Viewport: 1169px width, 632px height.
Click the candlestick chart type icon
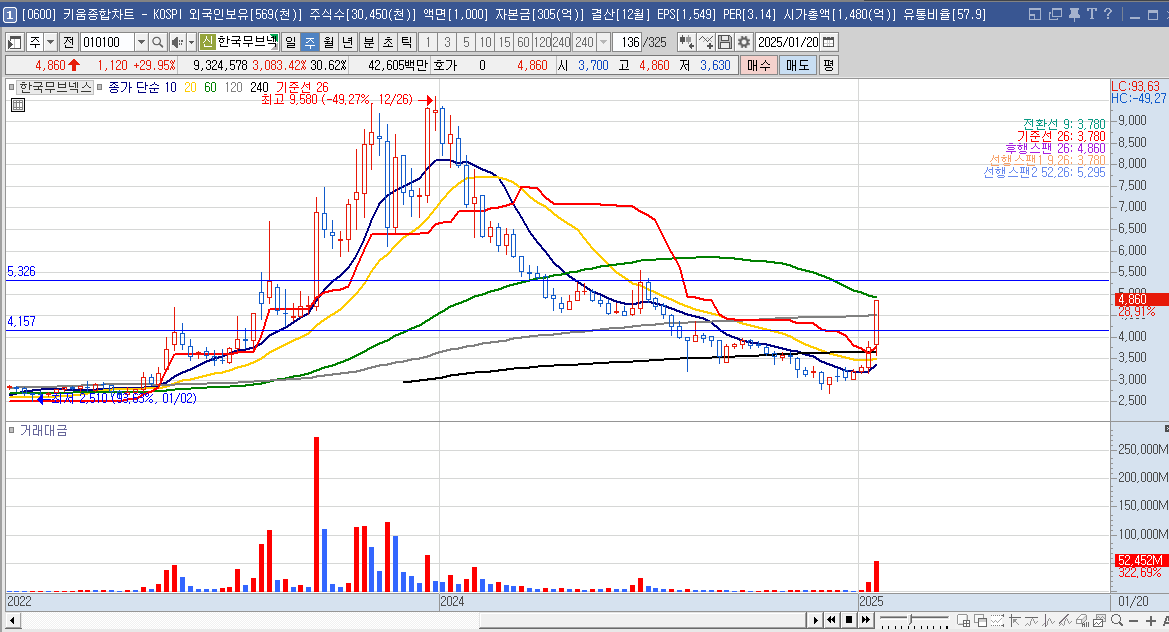point(686,42)
